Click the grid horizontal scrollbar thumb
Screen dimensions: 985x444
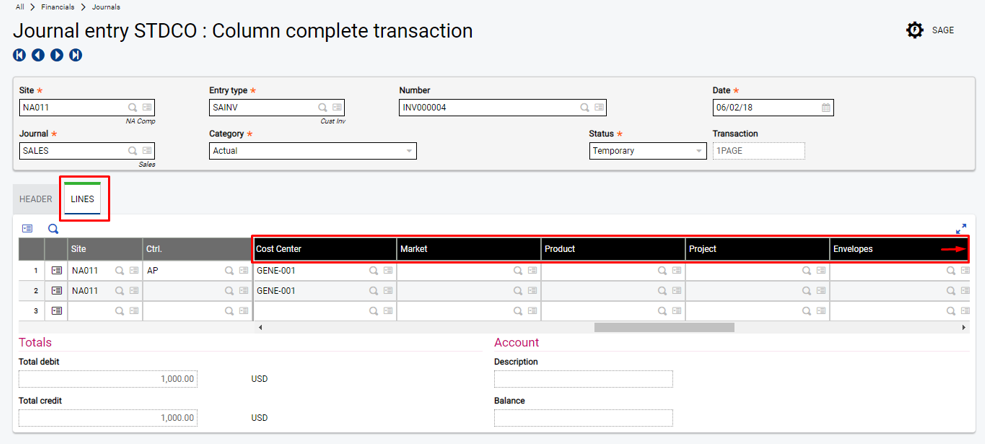664,327
